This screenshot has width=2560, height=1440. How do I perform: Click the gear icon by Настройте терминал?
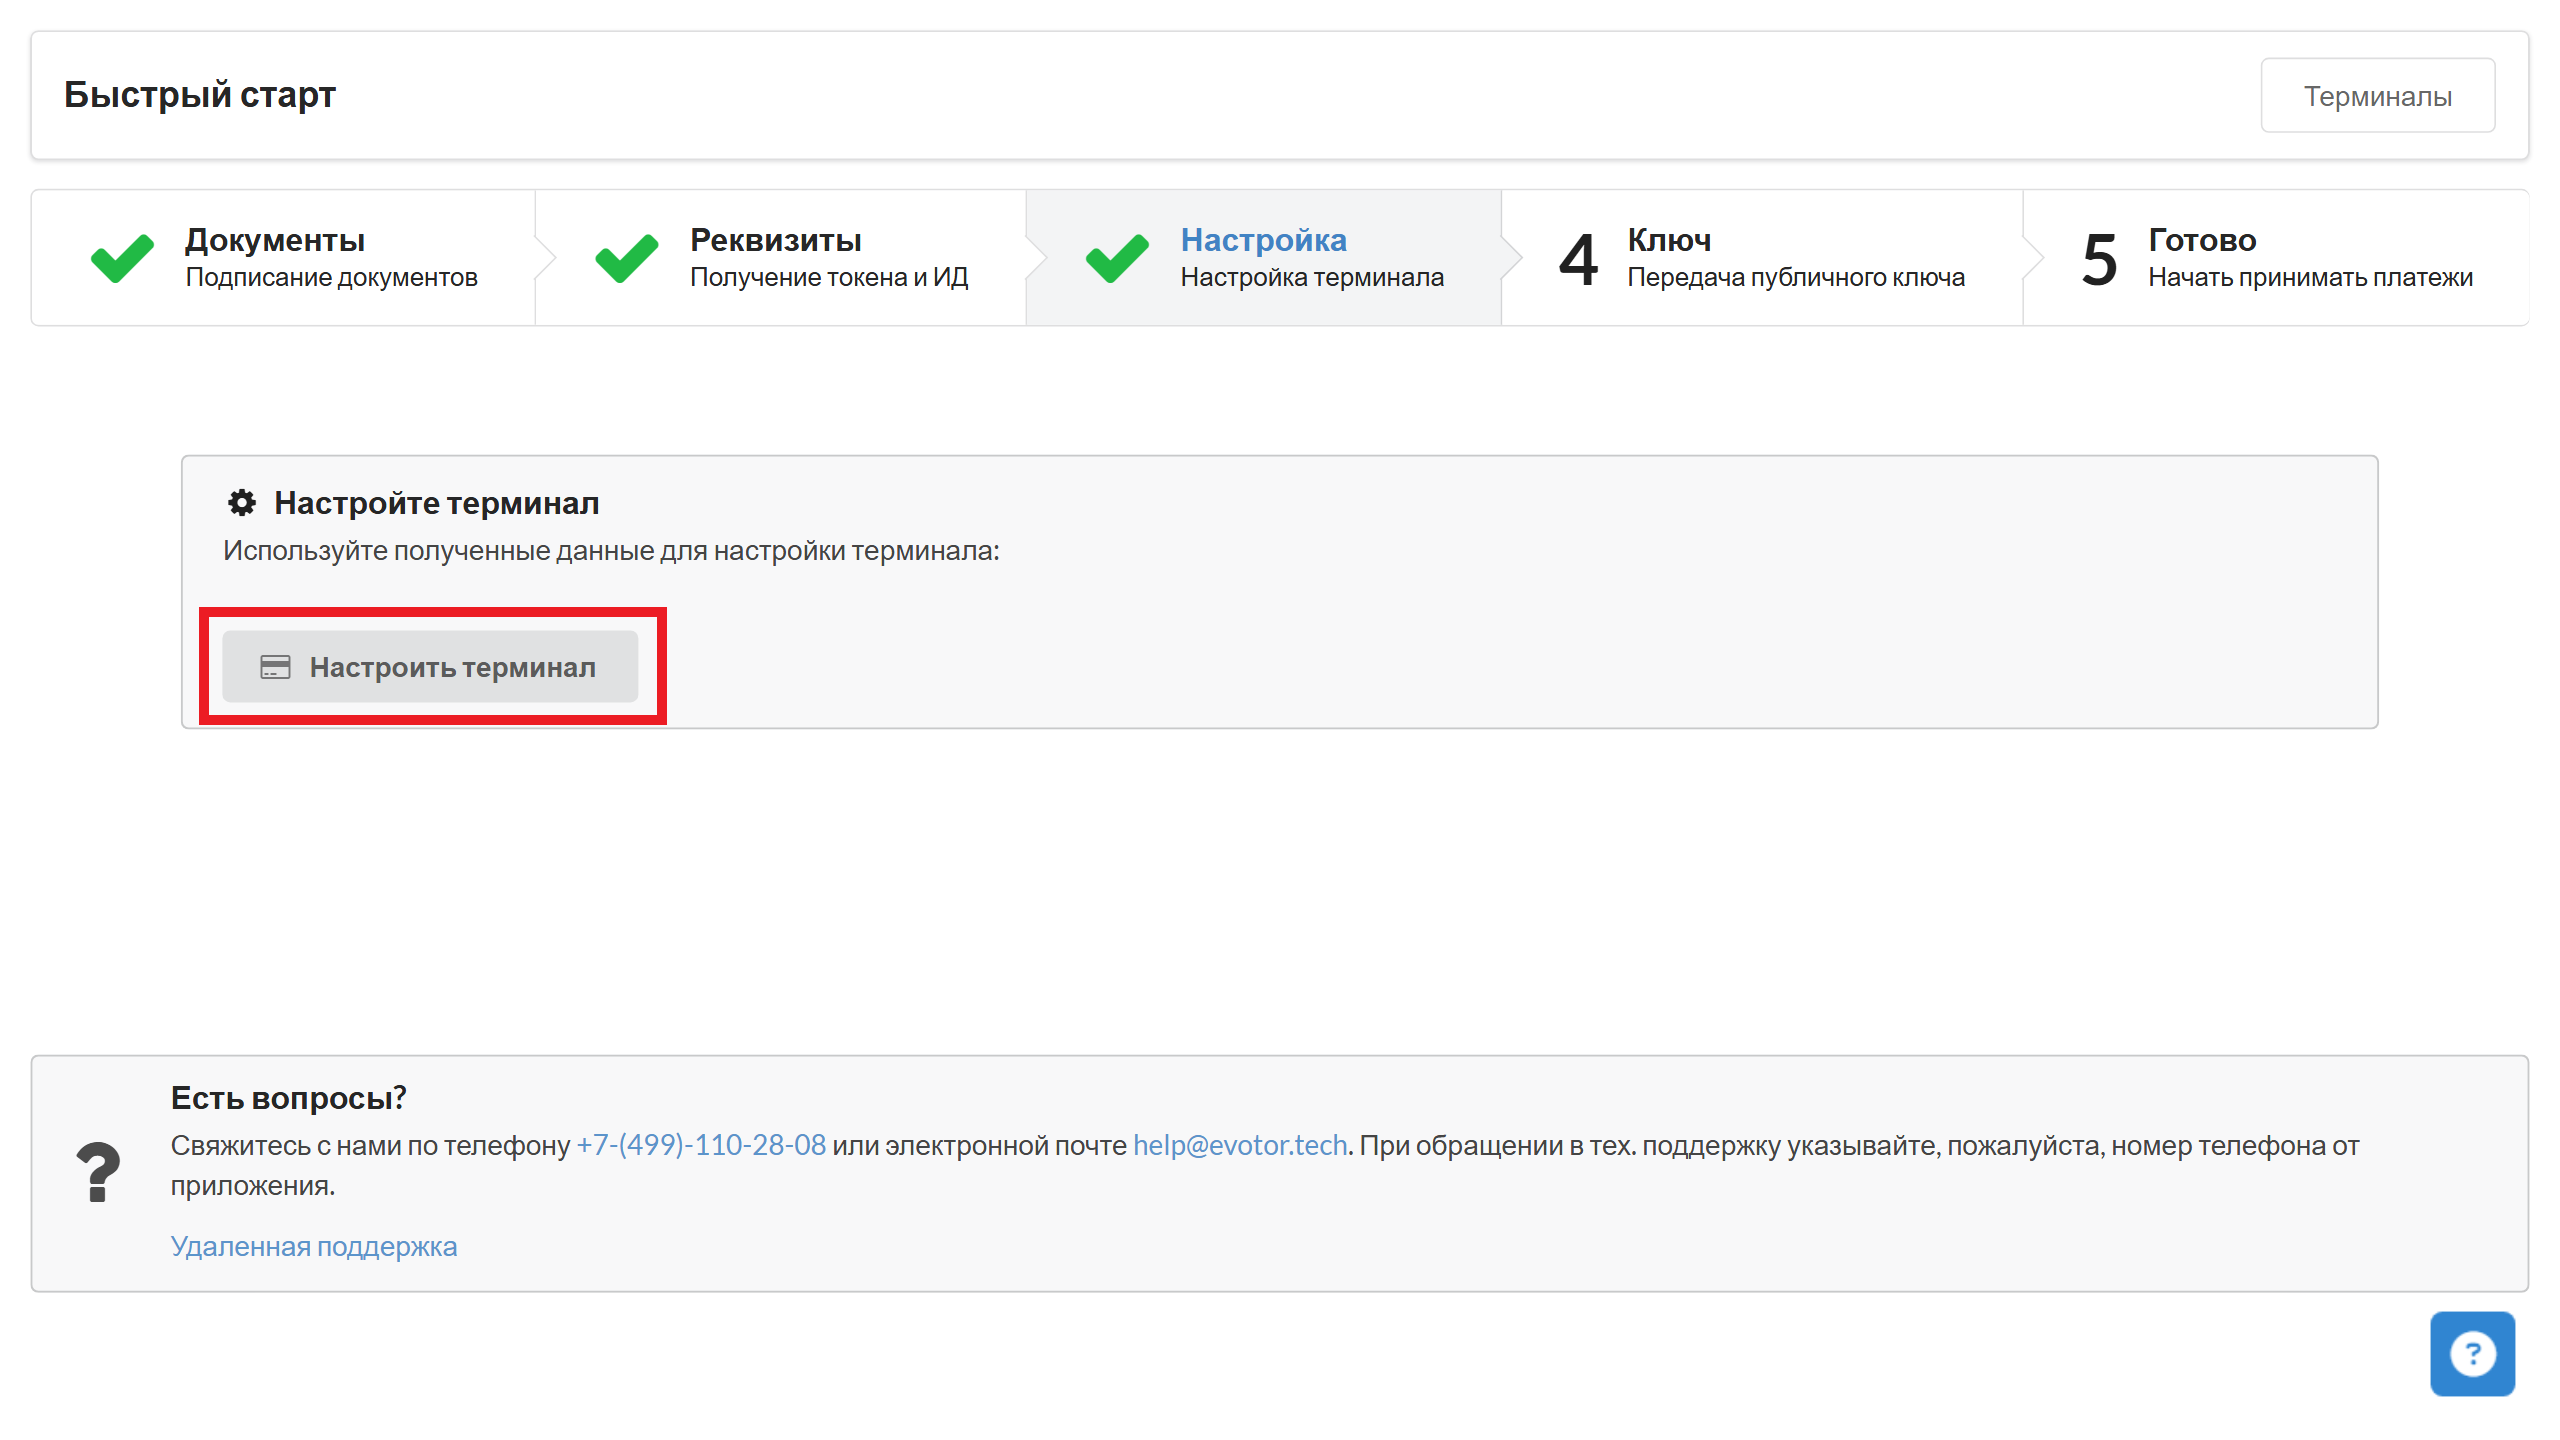click(x=241, y=503)
